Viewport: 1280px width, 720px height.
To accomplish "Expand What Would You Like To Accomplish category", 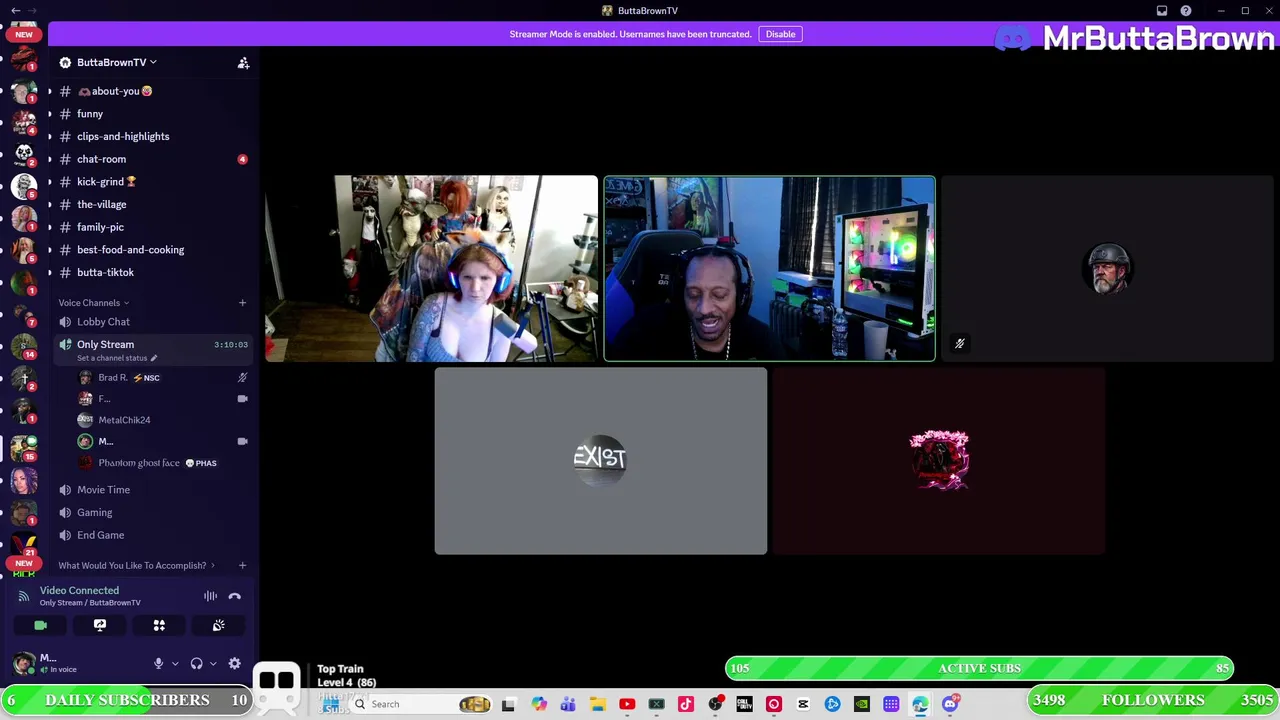I will click(136, 566).
